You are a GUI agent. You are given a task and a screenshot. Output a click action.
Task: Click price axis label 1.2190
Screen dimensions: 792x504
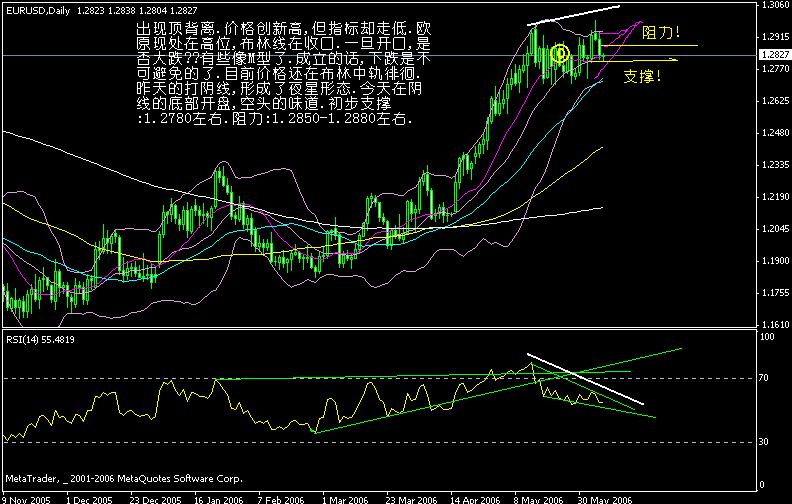(x=775, y=197)
